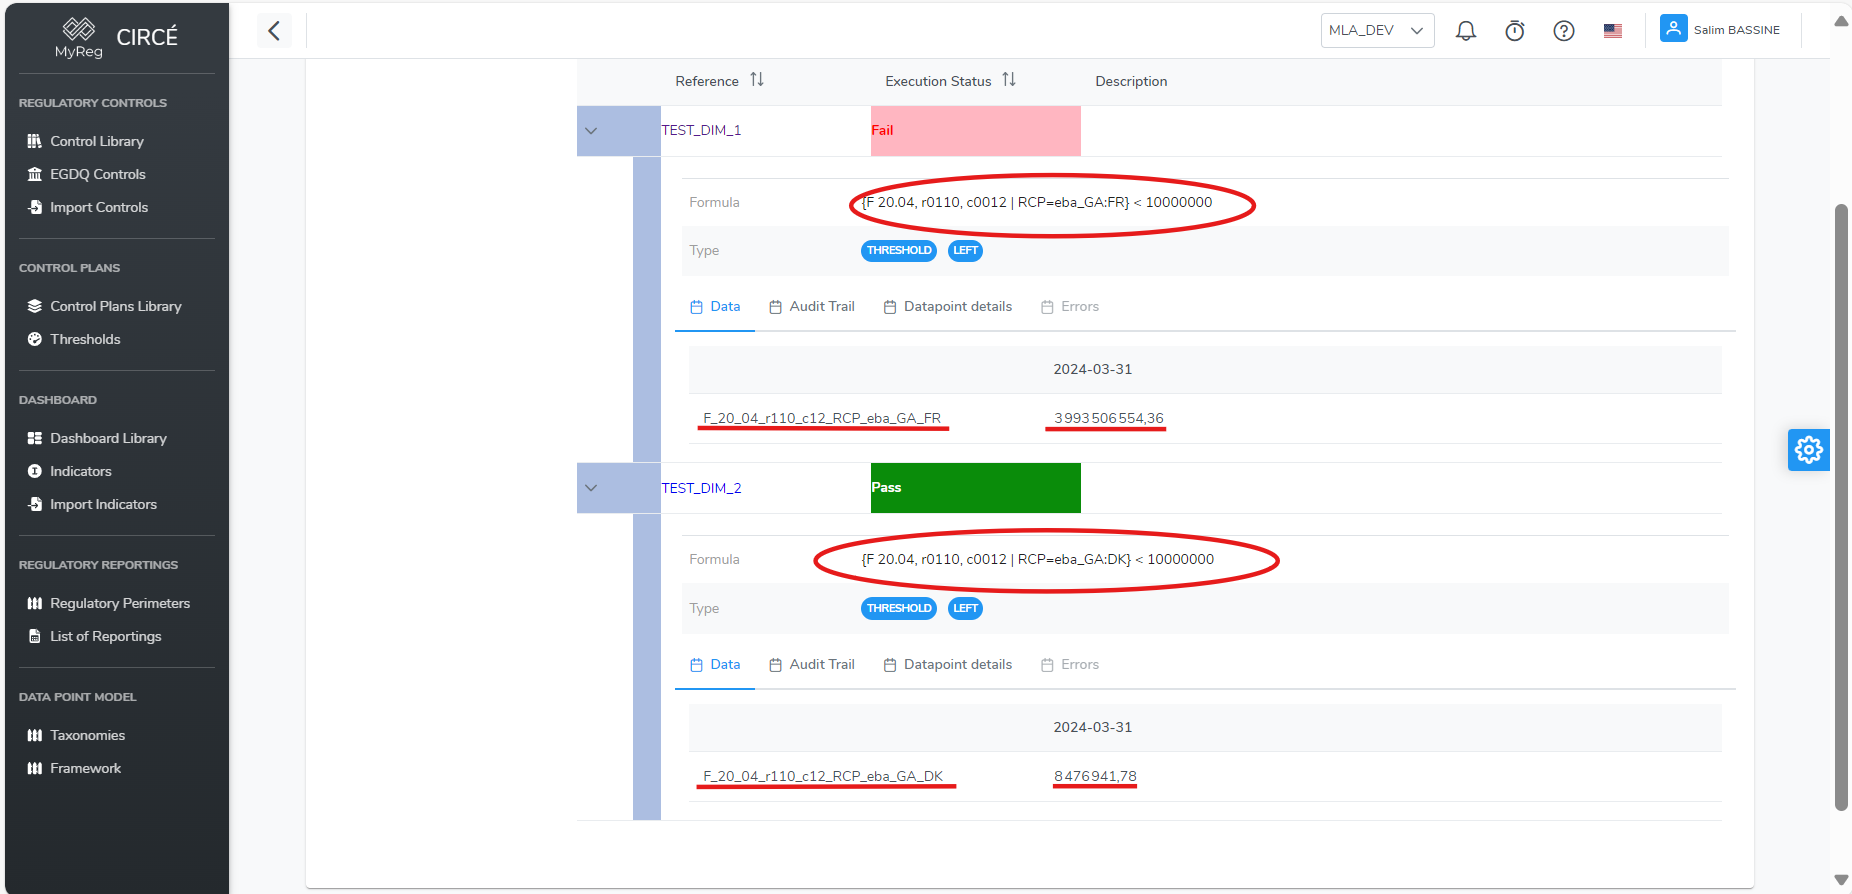Navigate to Thresholds page
The width and height of the screenshot is (1852, 894).
[85, 339]
